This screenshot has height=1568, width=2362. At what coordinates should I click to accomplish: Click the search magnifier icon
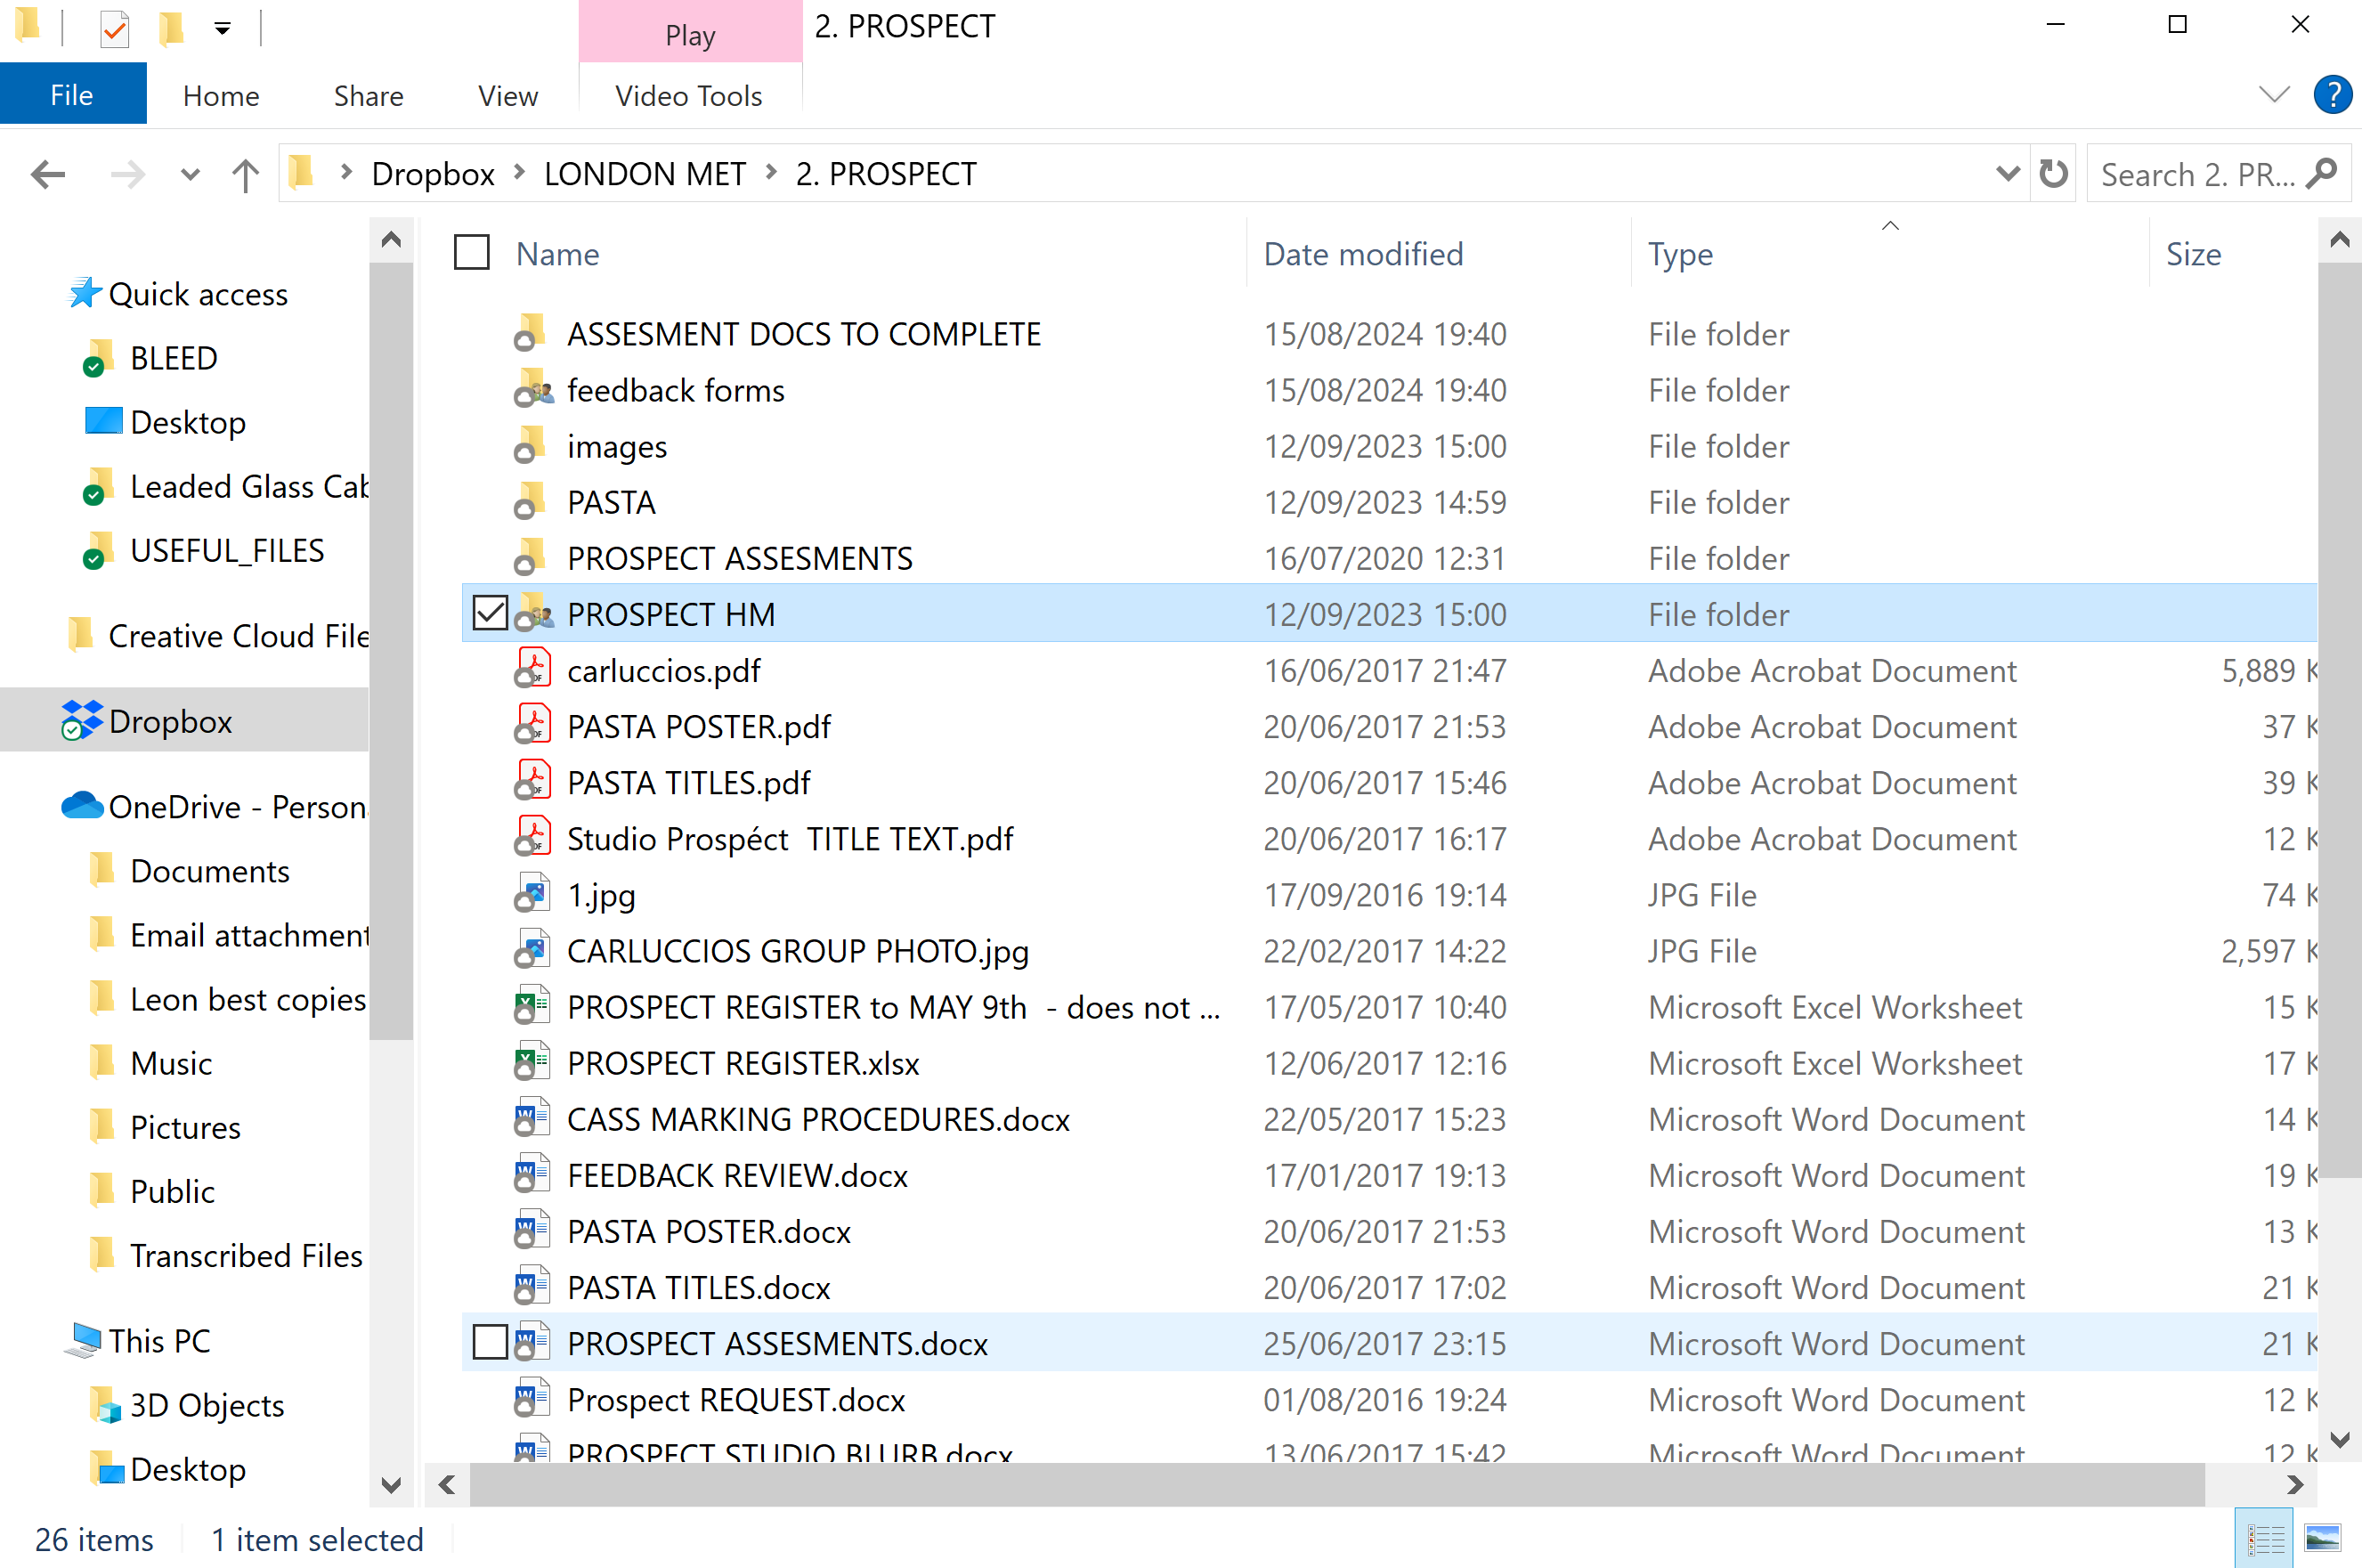tap(2322, 174)
